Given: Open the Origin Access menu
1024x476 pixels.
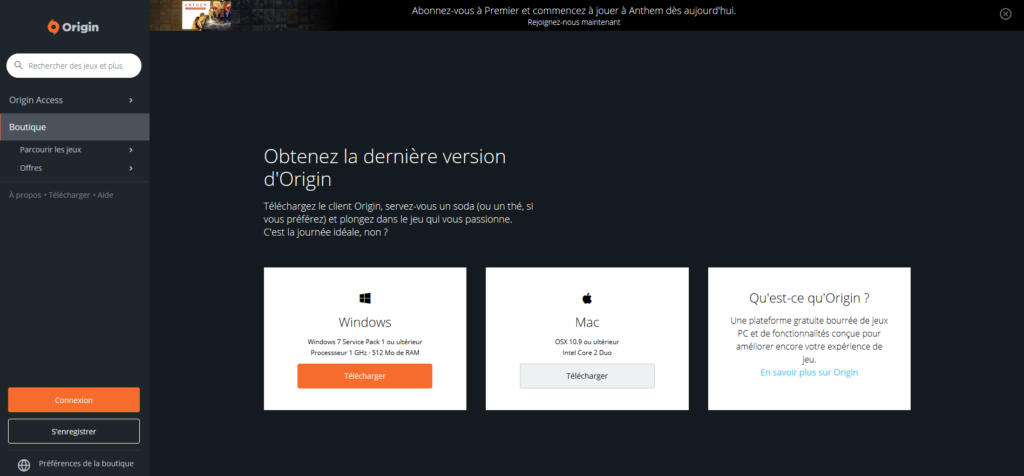Looking at the screenshot, I should pyautogui.click(x=74, y=100).
